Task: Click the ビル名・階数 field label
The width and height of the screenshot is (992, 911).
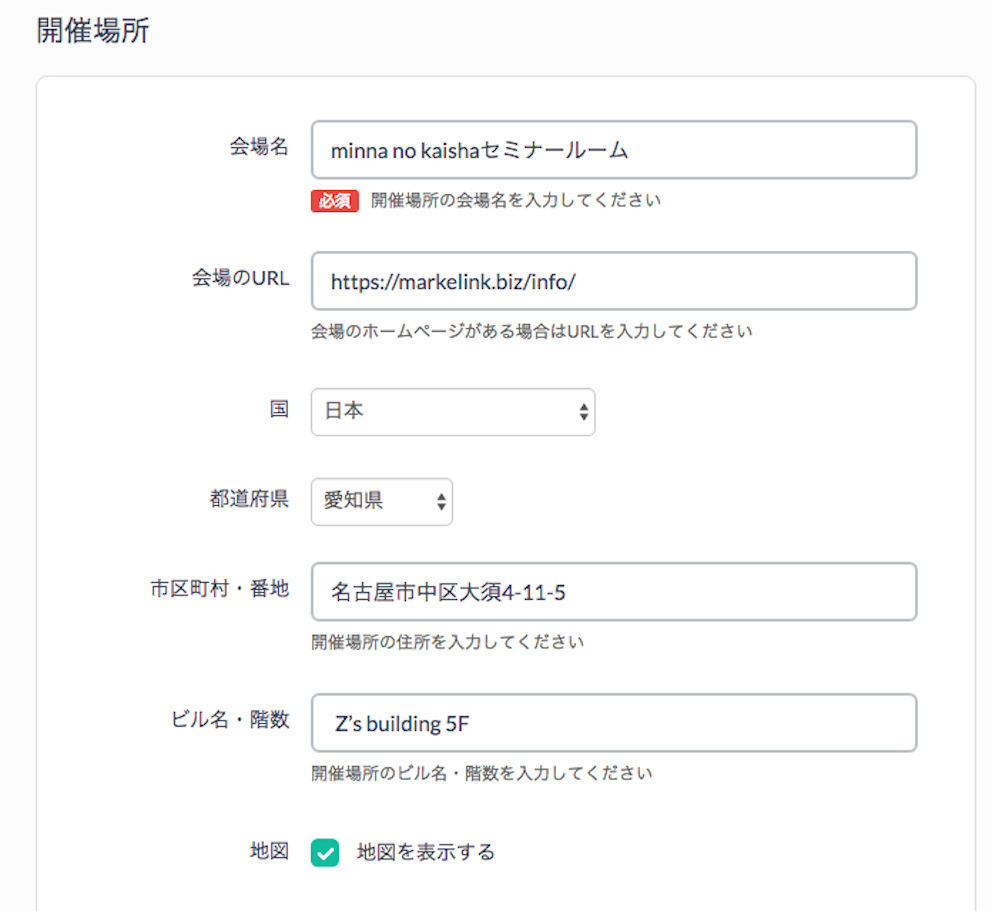Action: click(x=230, y=719)
